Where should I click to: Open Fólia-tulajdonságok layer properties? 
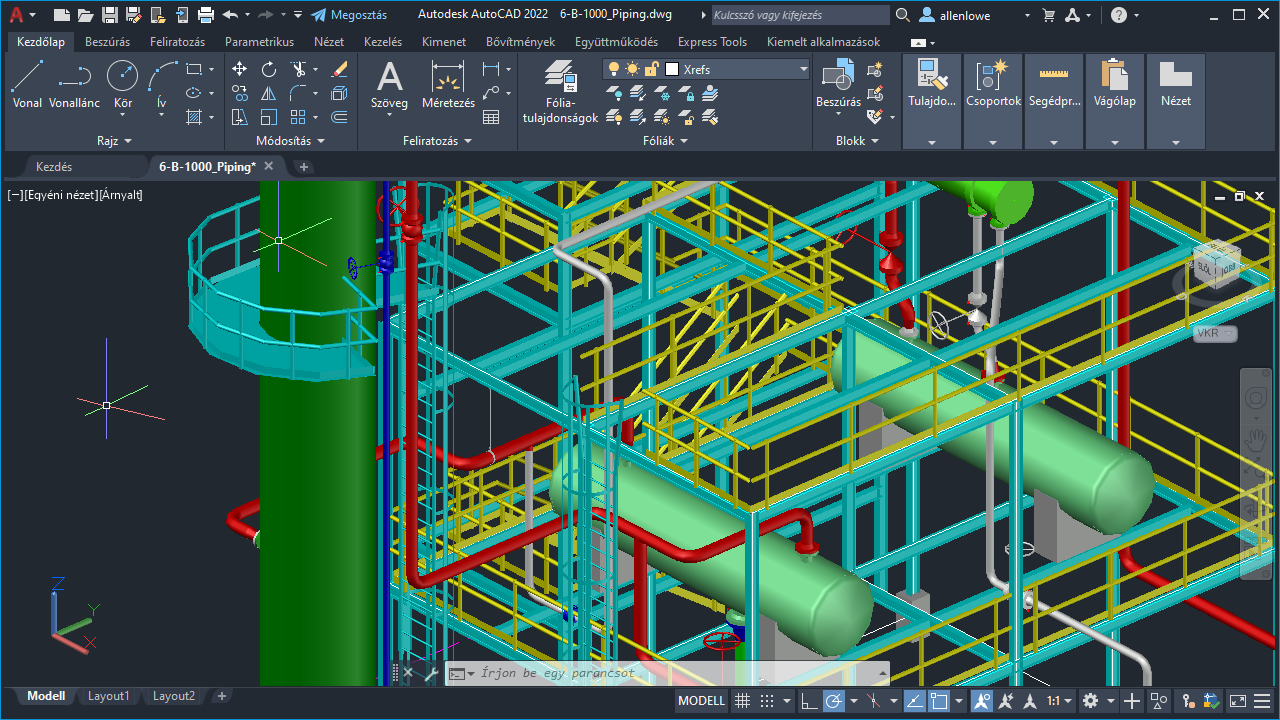(560, 92)
